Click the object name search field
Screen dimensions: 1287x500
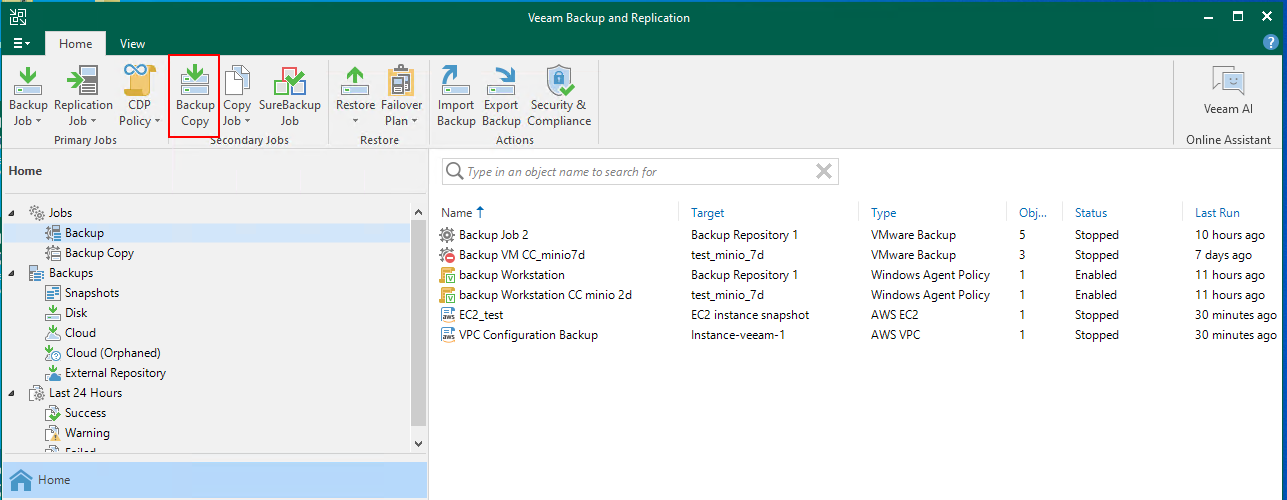[630, 172]
